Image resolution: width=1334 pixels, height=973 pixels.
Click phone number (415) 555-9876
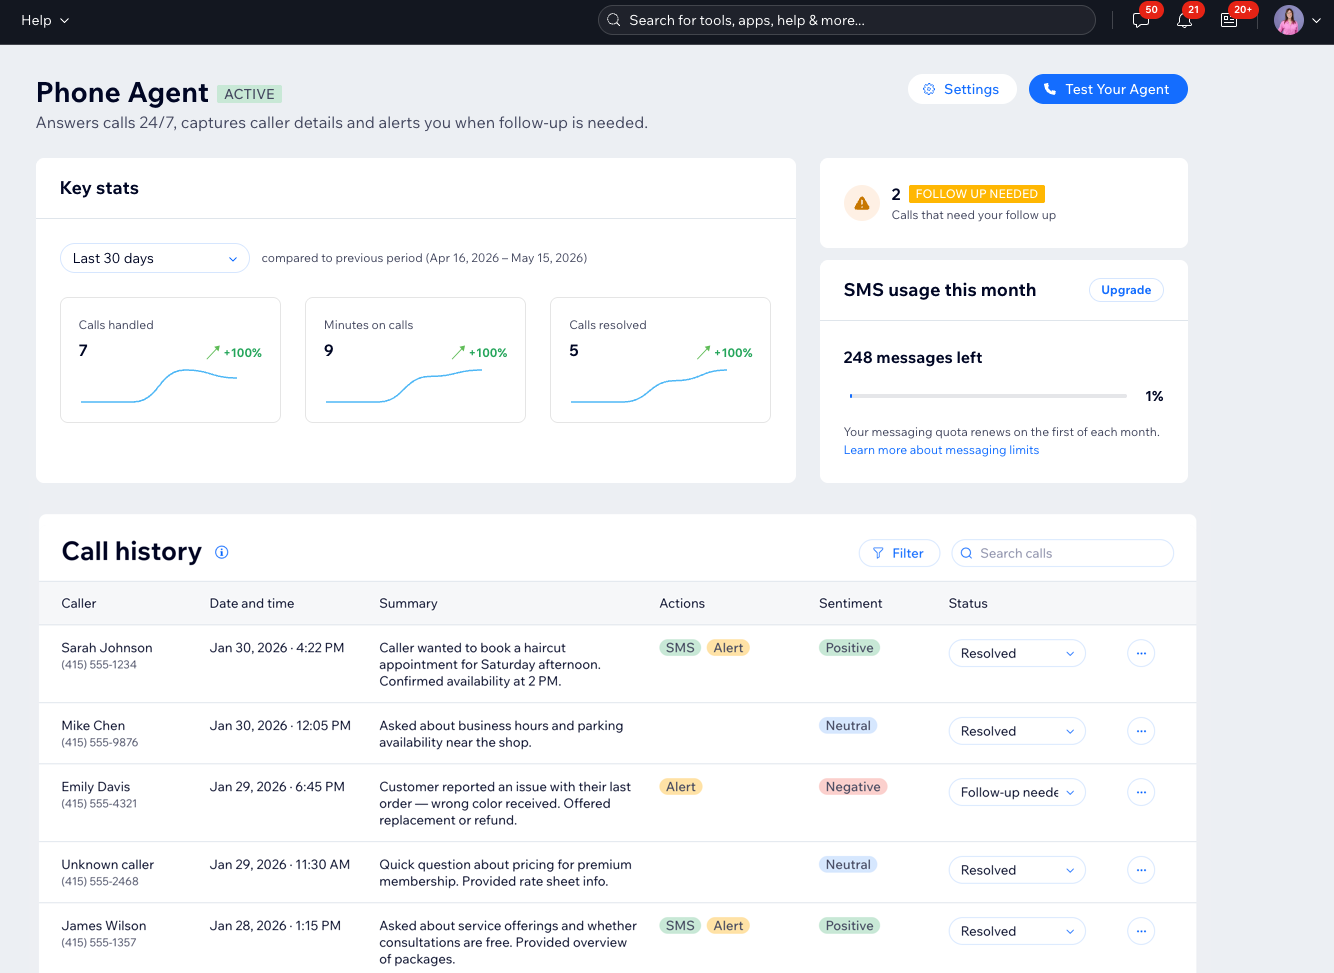click(100, 743)
